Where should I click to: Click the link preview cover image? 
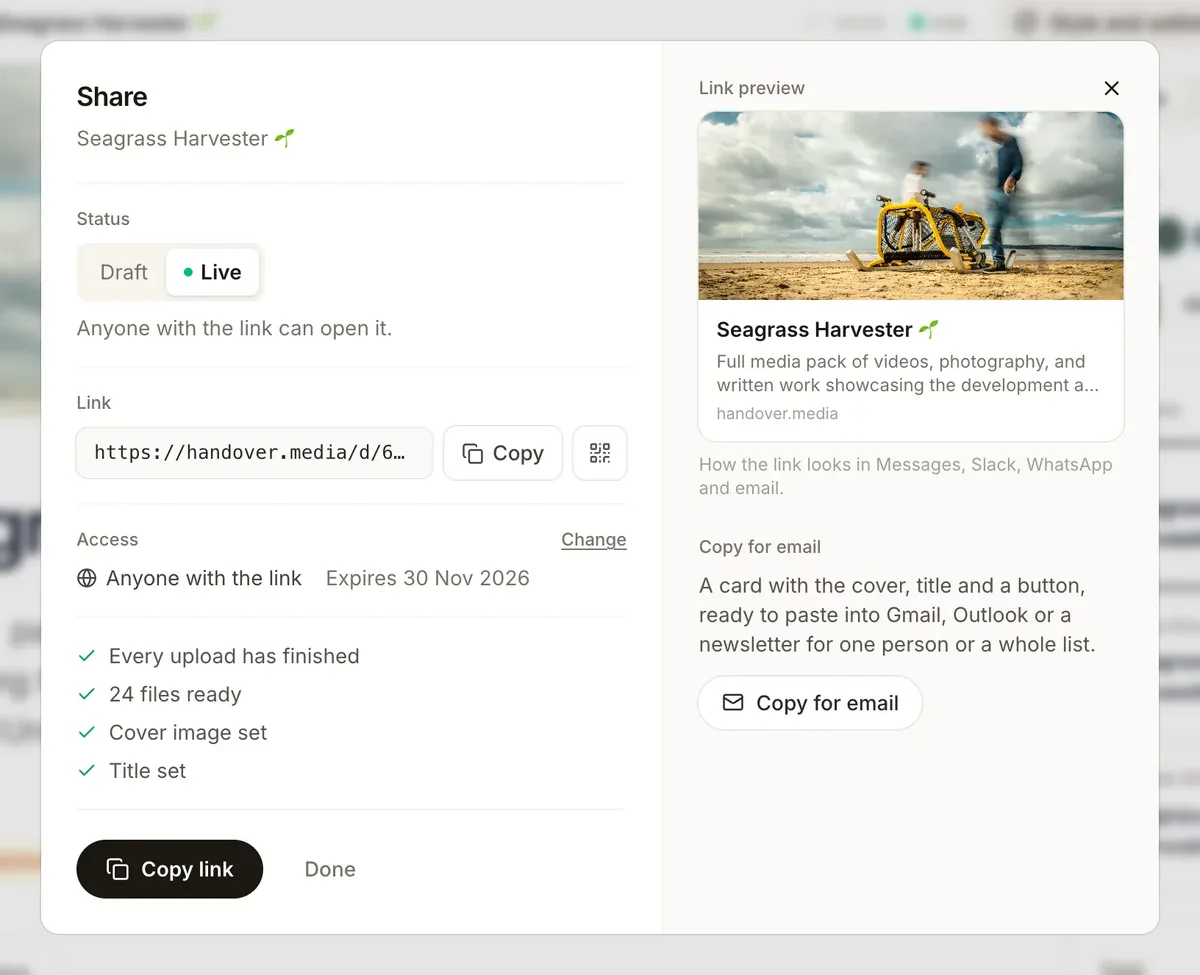[x=911, y=206]
